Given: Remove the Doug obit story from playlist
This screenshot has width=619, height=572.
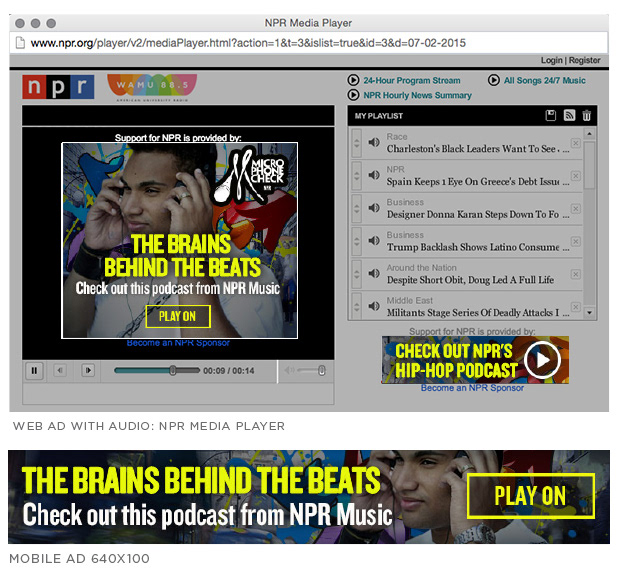Looking at the screenshot, I should [576, 274].
